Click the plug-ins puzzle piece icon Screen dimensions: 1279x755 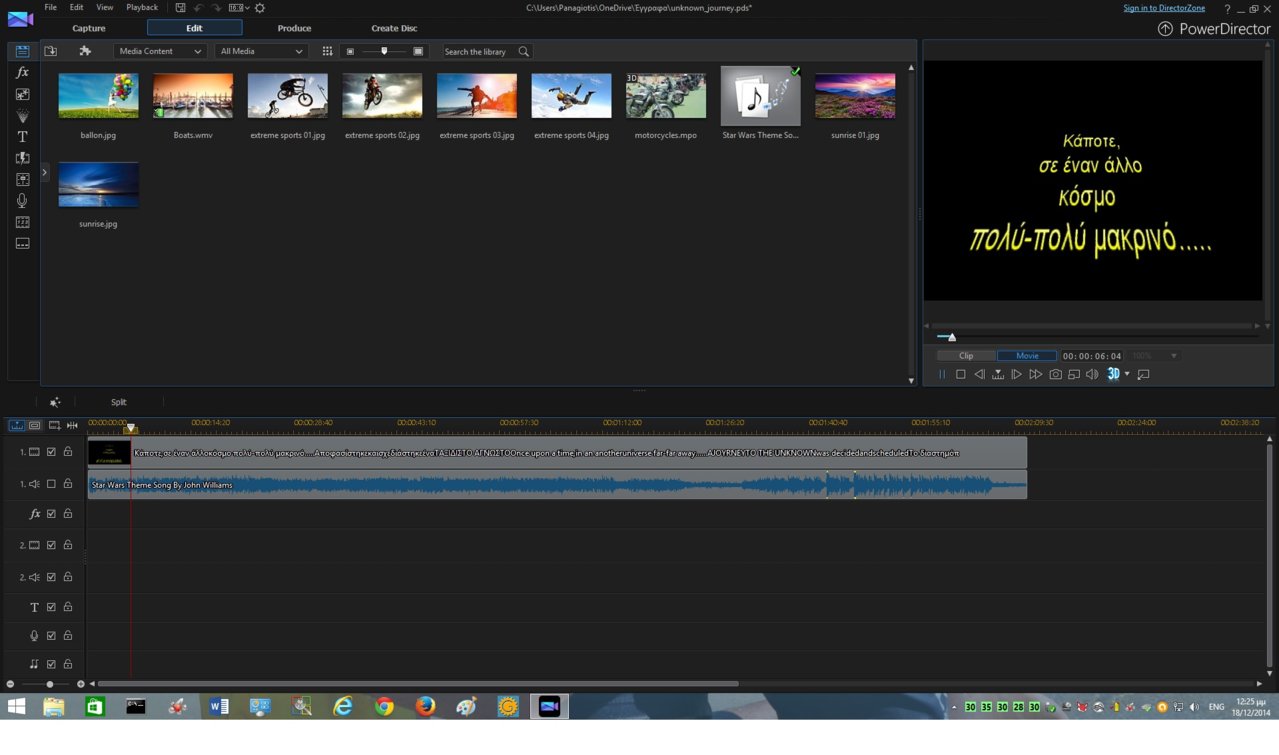click(x=85, y=51)
